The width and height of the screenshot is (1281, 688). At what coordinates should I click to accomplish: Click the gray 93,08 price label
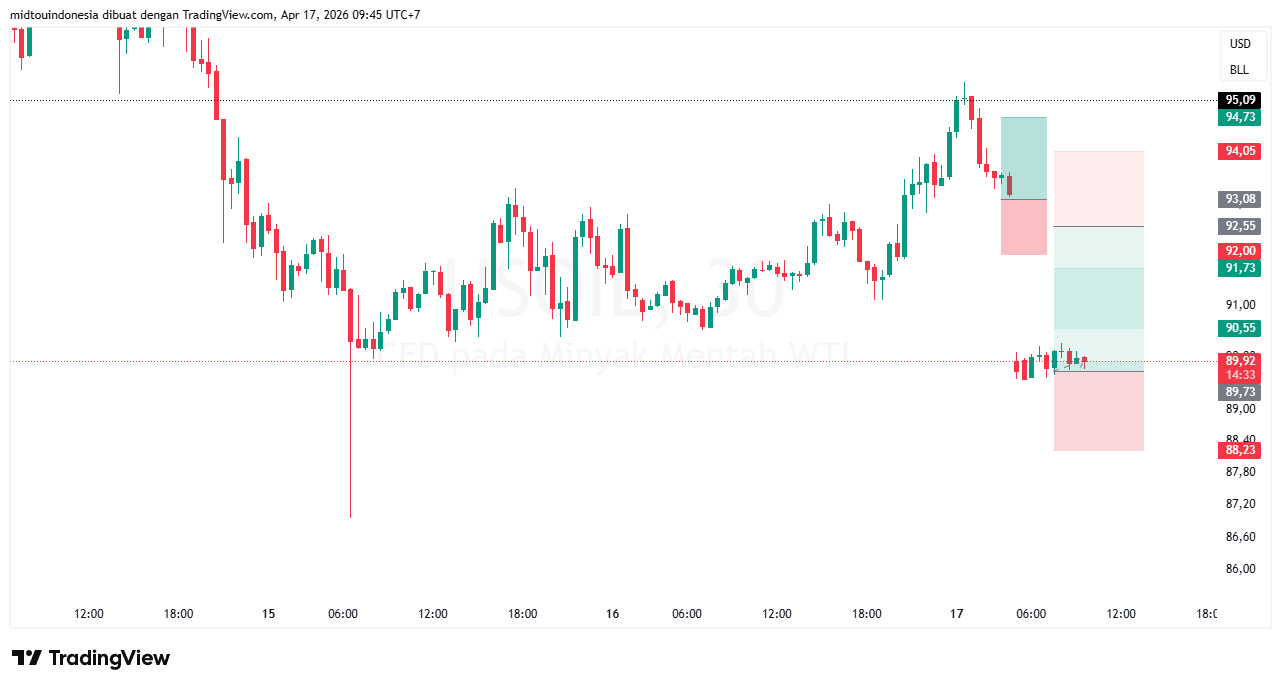coord(1240,199)
